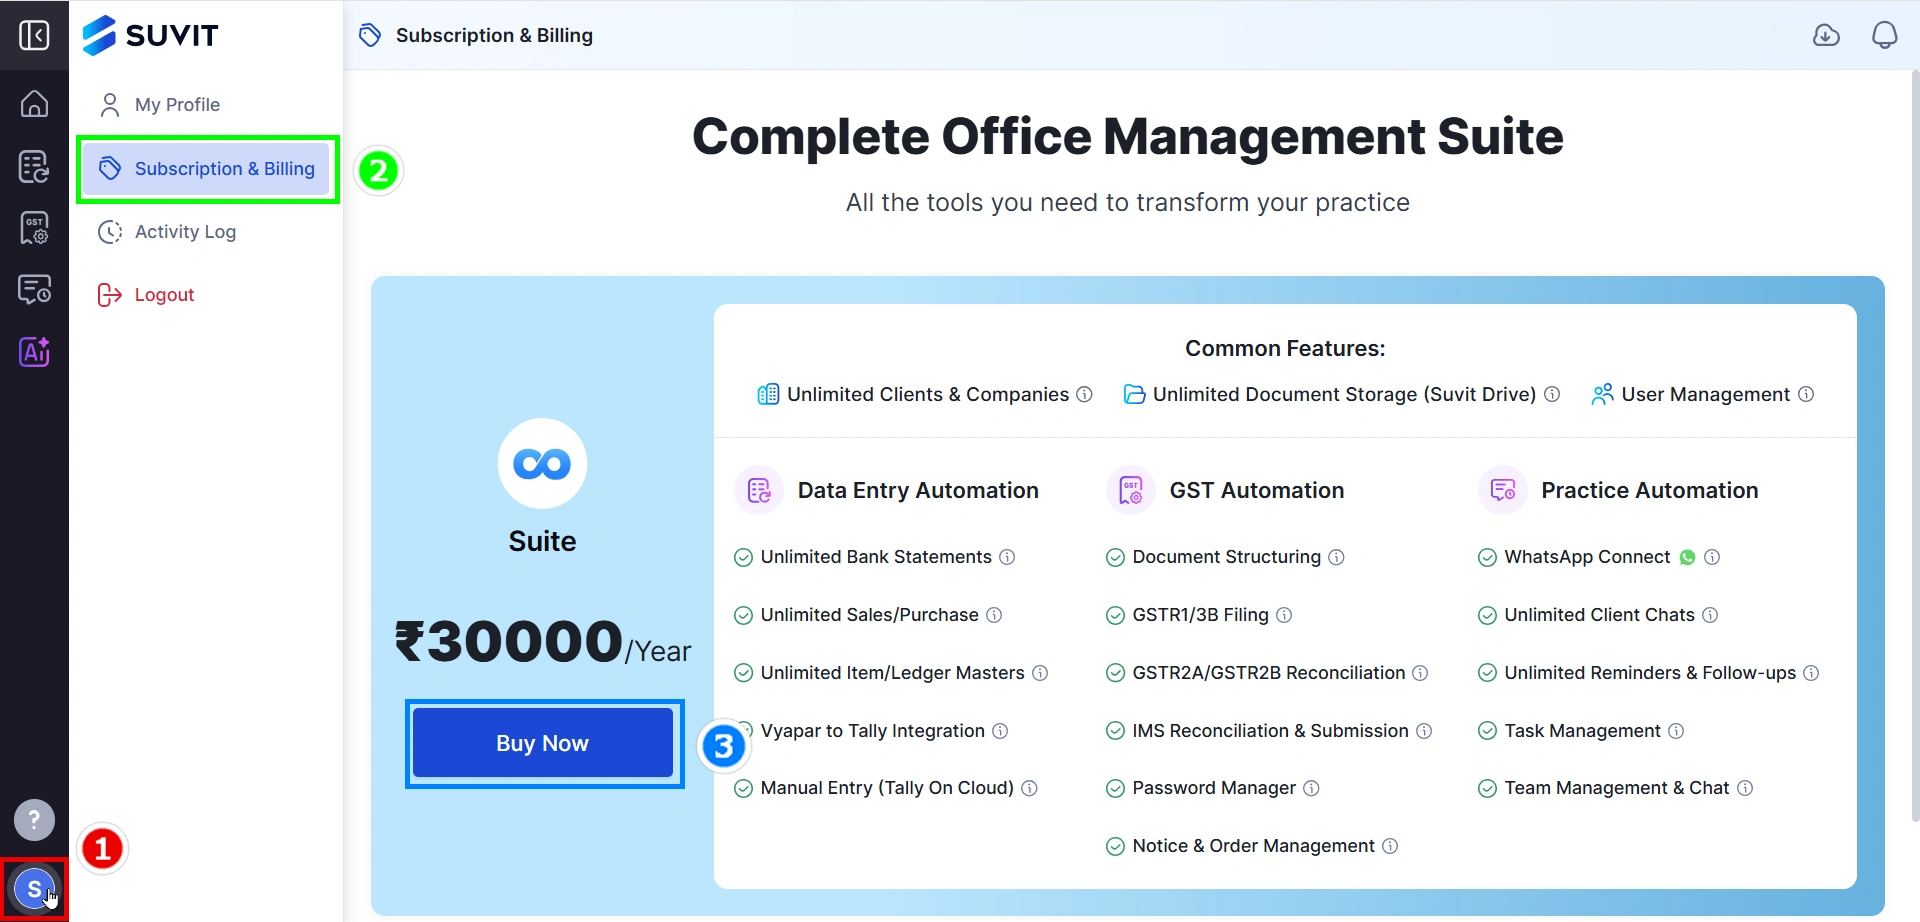Viewport: 1920px width, 922px height.
Task: Click the Subscription & Billing header tag icon
Action: pyautogui.click(x=370, y=35)
